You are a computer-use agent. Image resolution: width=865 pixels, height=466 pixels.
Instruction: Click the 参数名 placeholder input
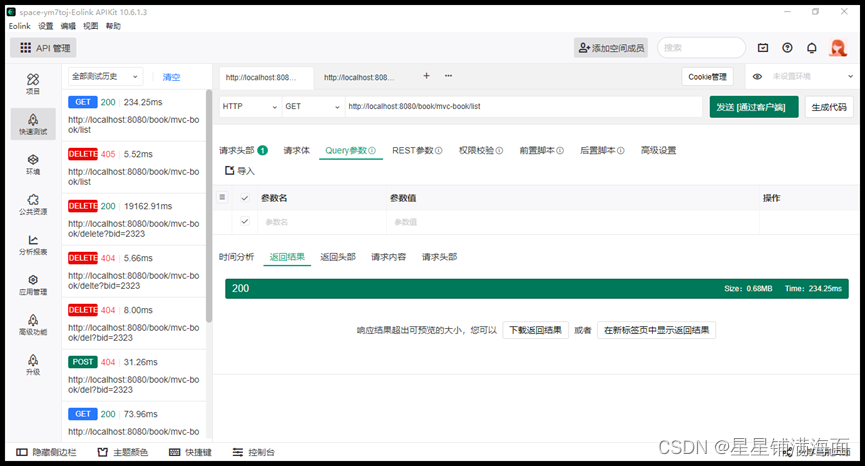tap(322, 222)
